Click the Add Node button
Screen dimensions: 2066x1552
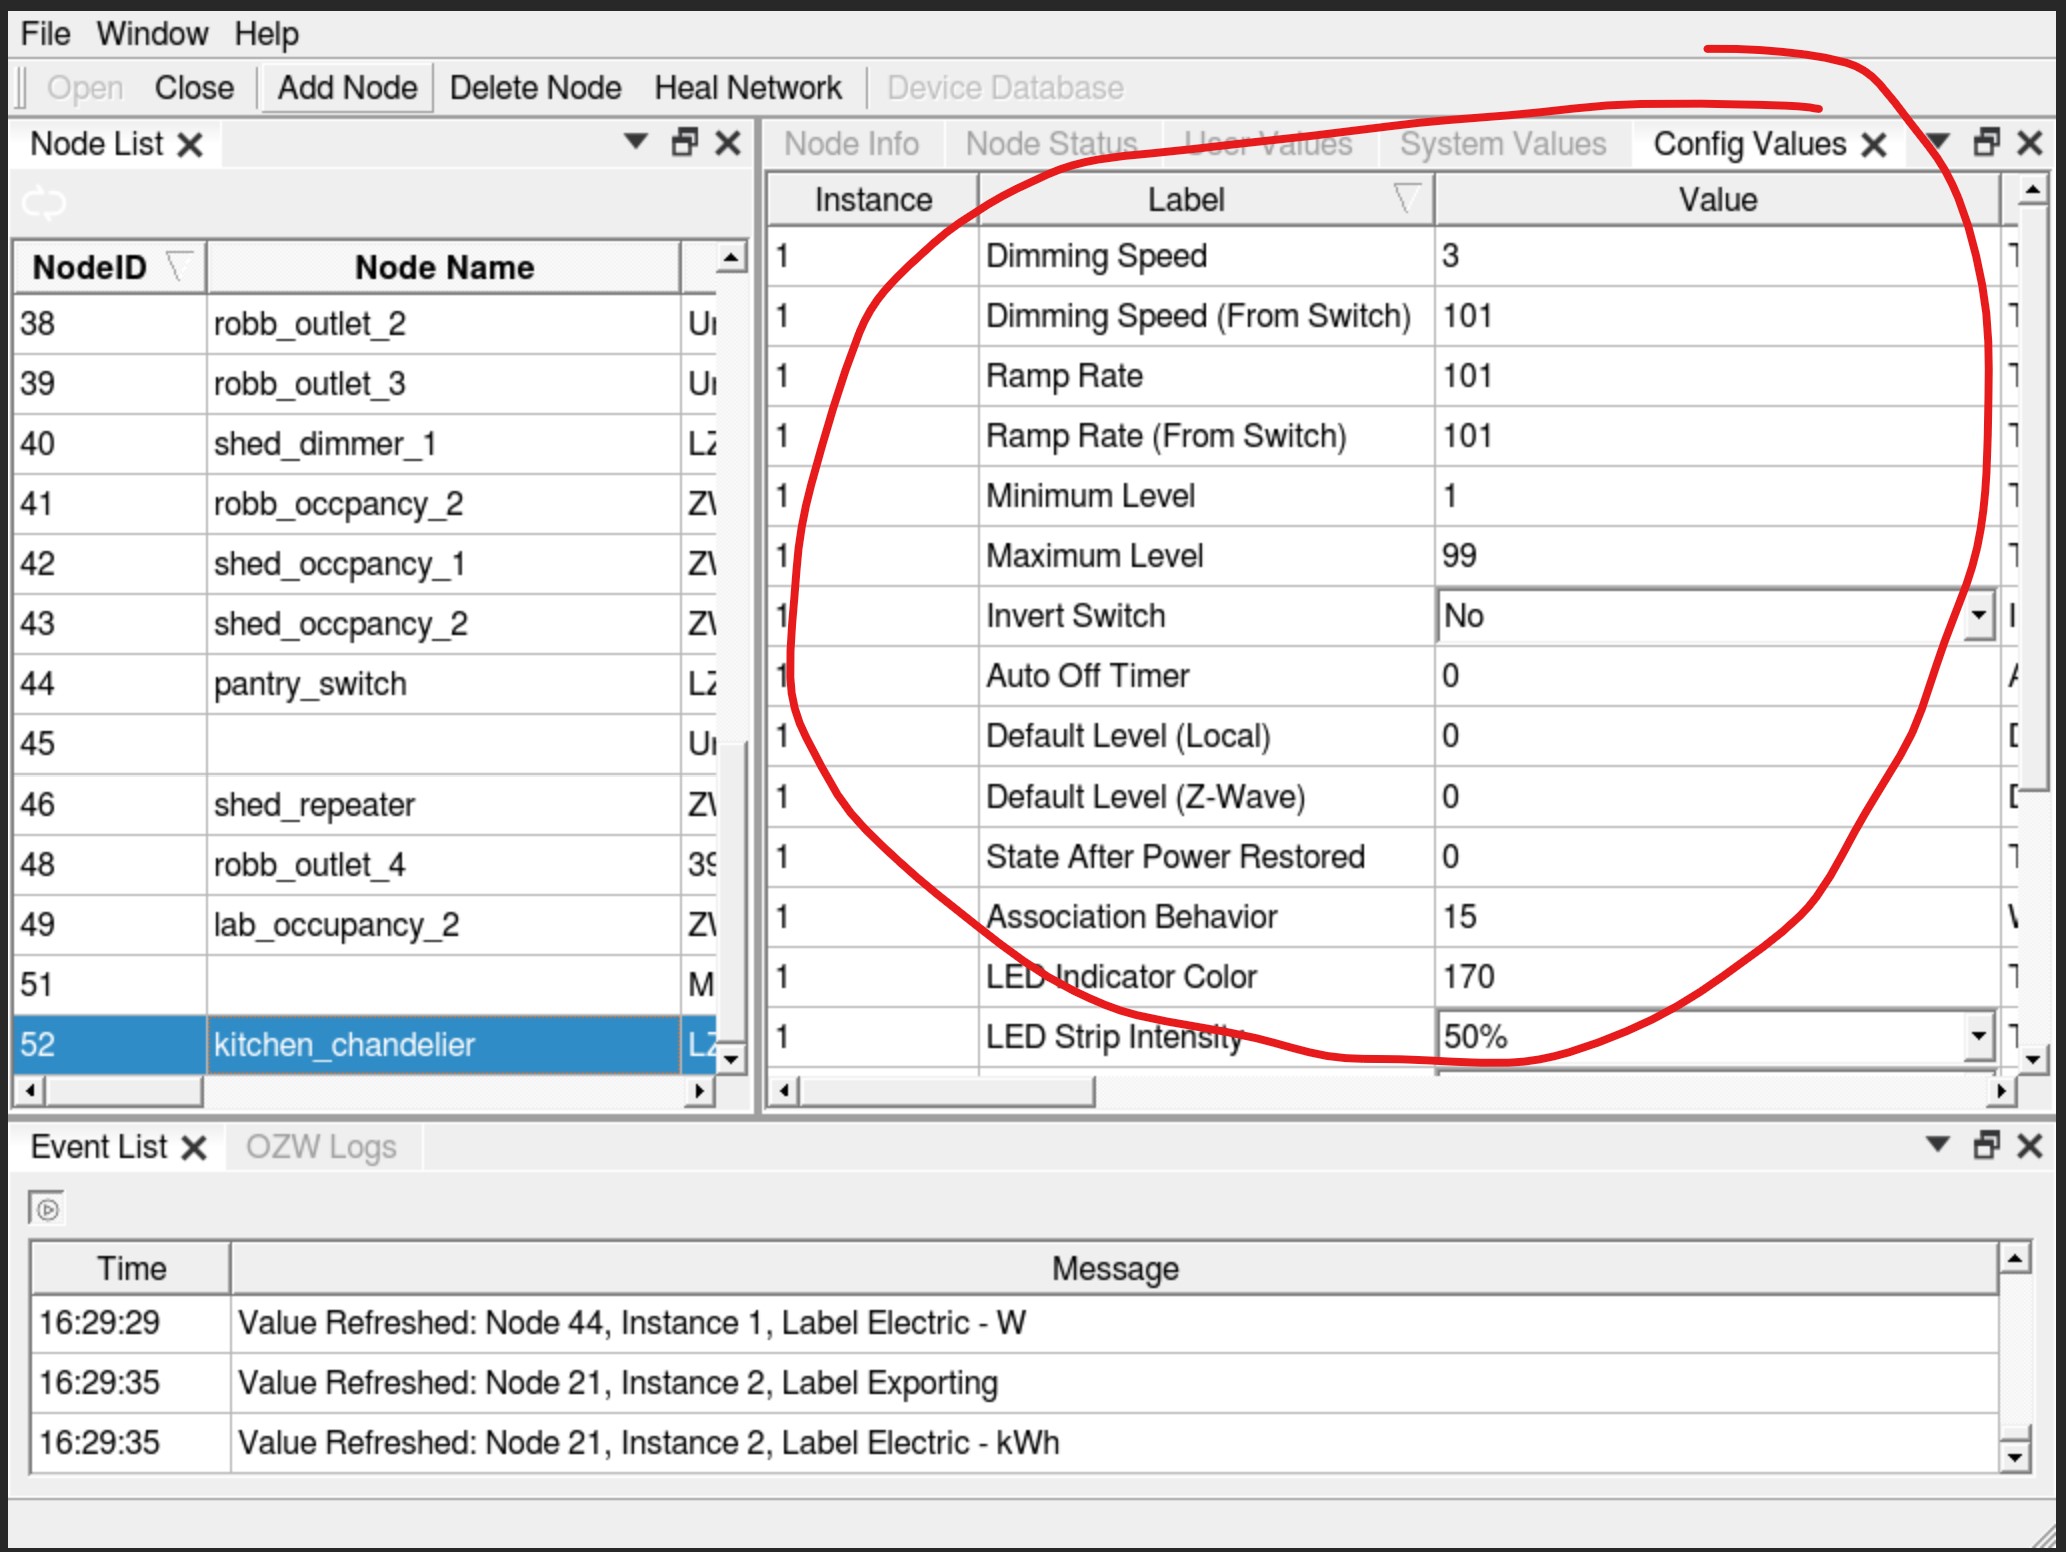347,88
